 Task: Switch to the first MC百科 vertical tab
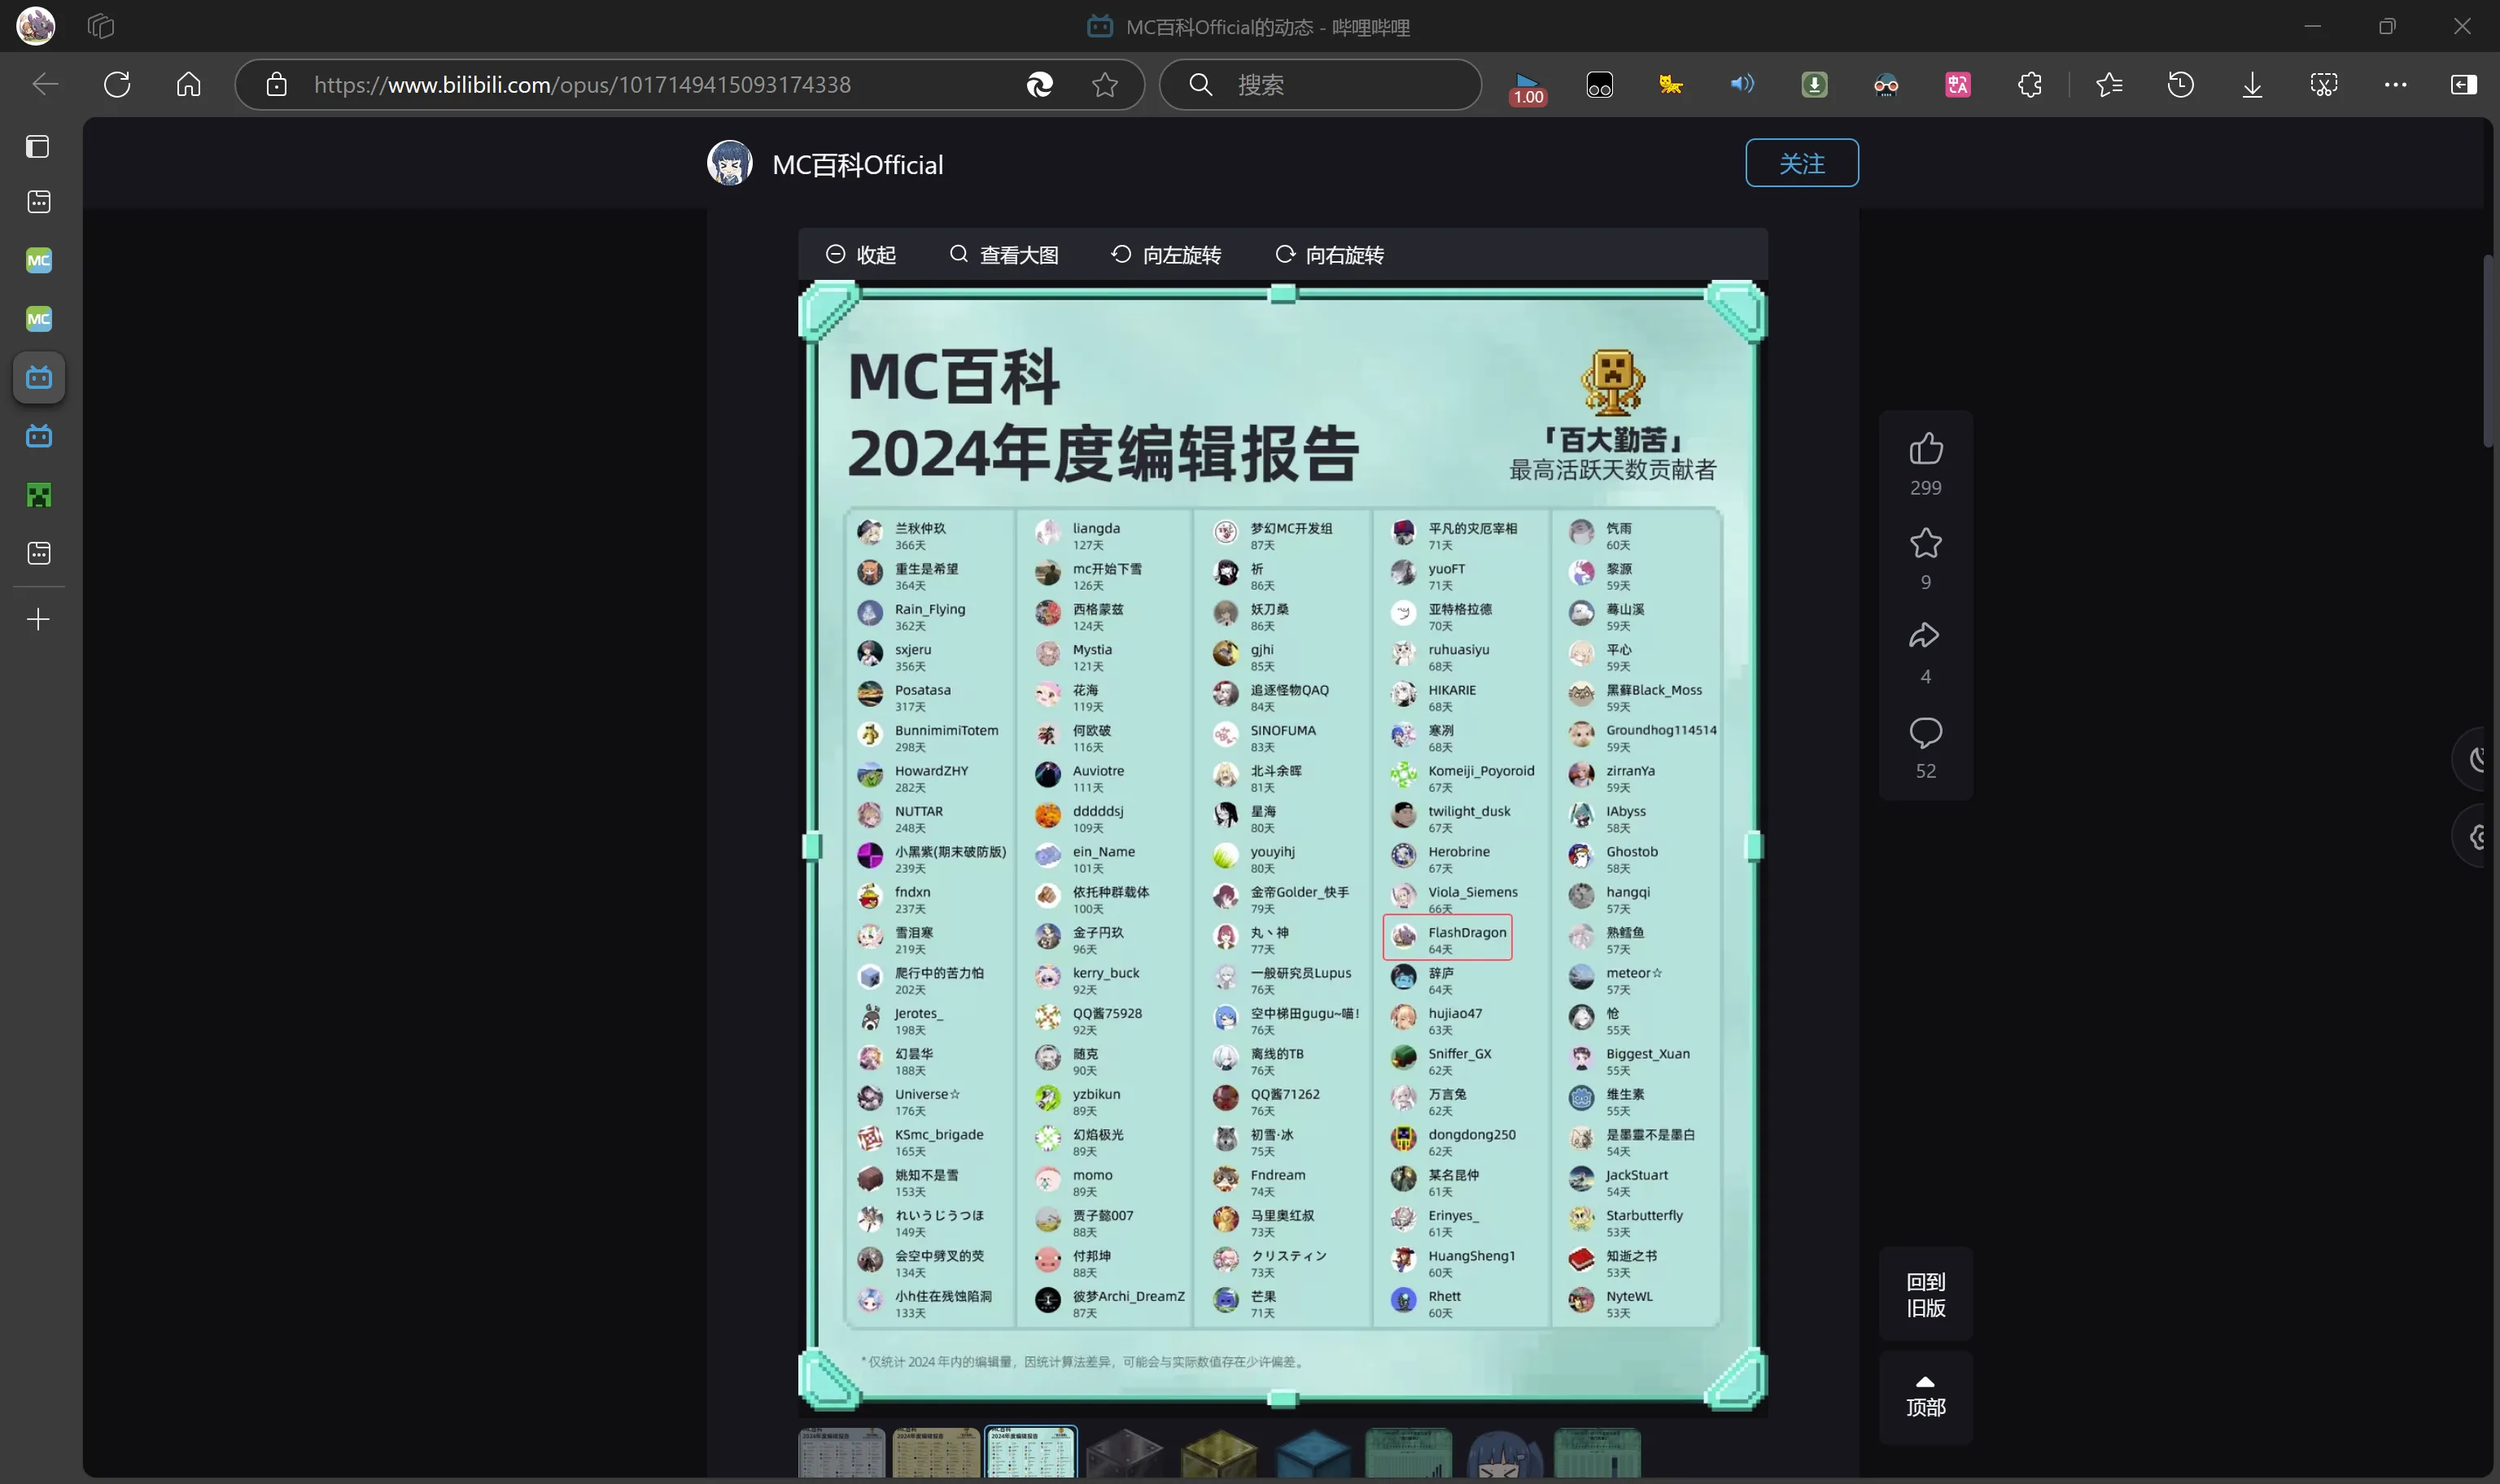pyautogui.click(x=38, y=261)
